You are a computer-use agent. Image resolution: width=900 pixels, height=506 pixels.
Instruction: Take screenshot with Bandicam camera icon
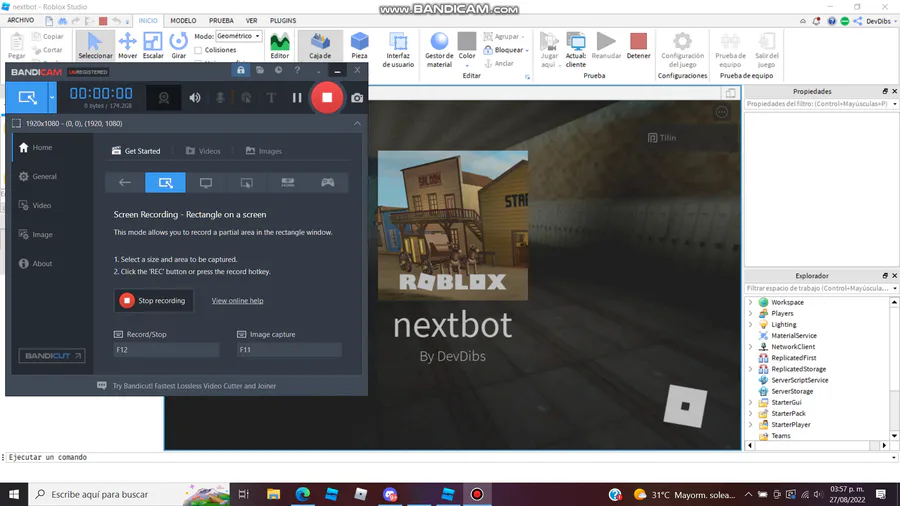click(357, 98)
